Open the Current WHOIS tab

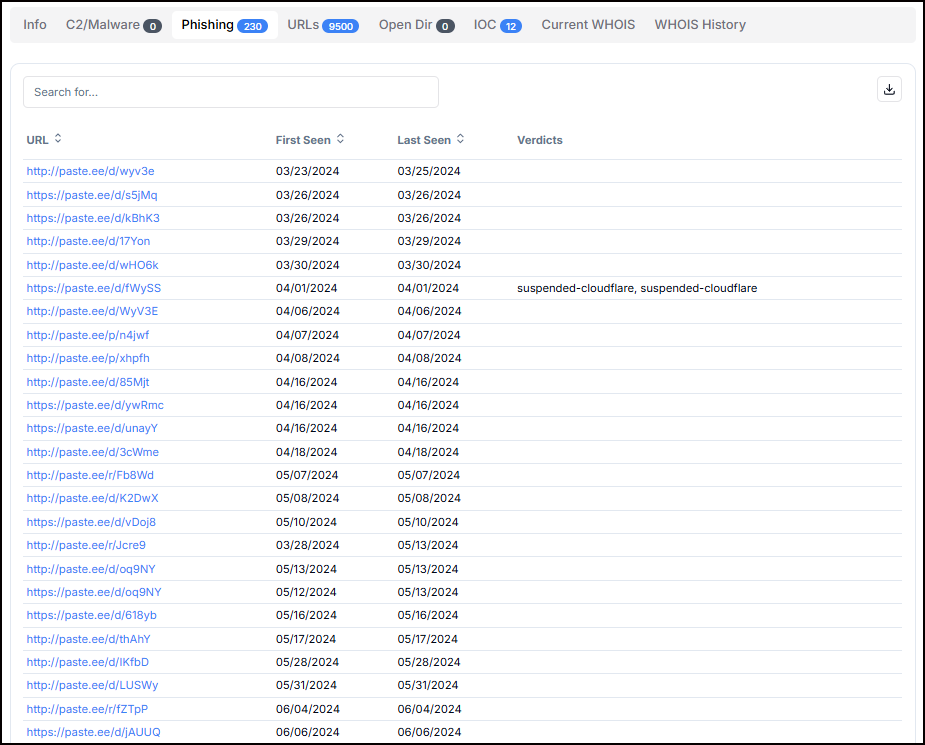pyautogui.click(x=588, y=25)
